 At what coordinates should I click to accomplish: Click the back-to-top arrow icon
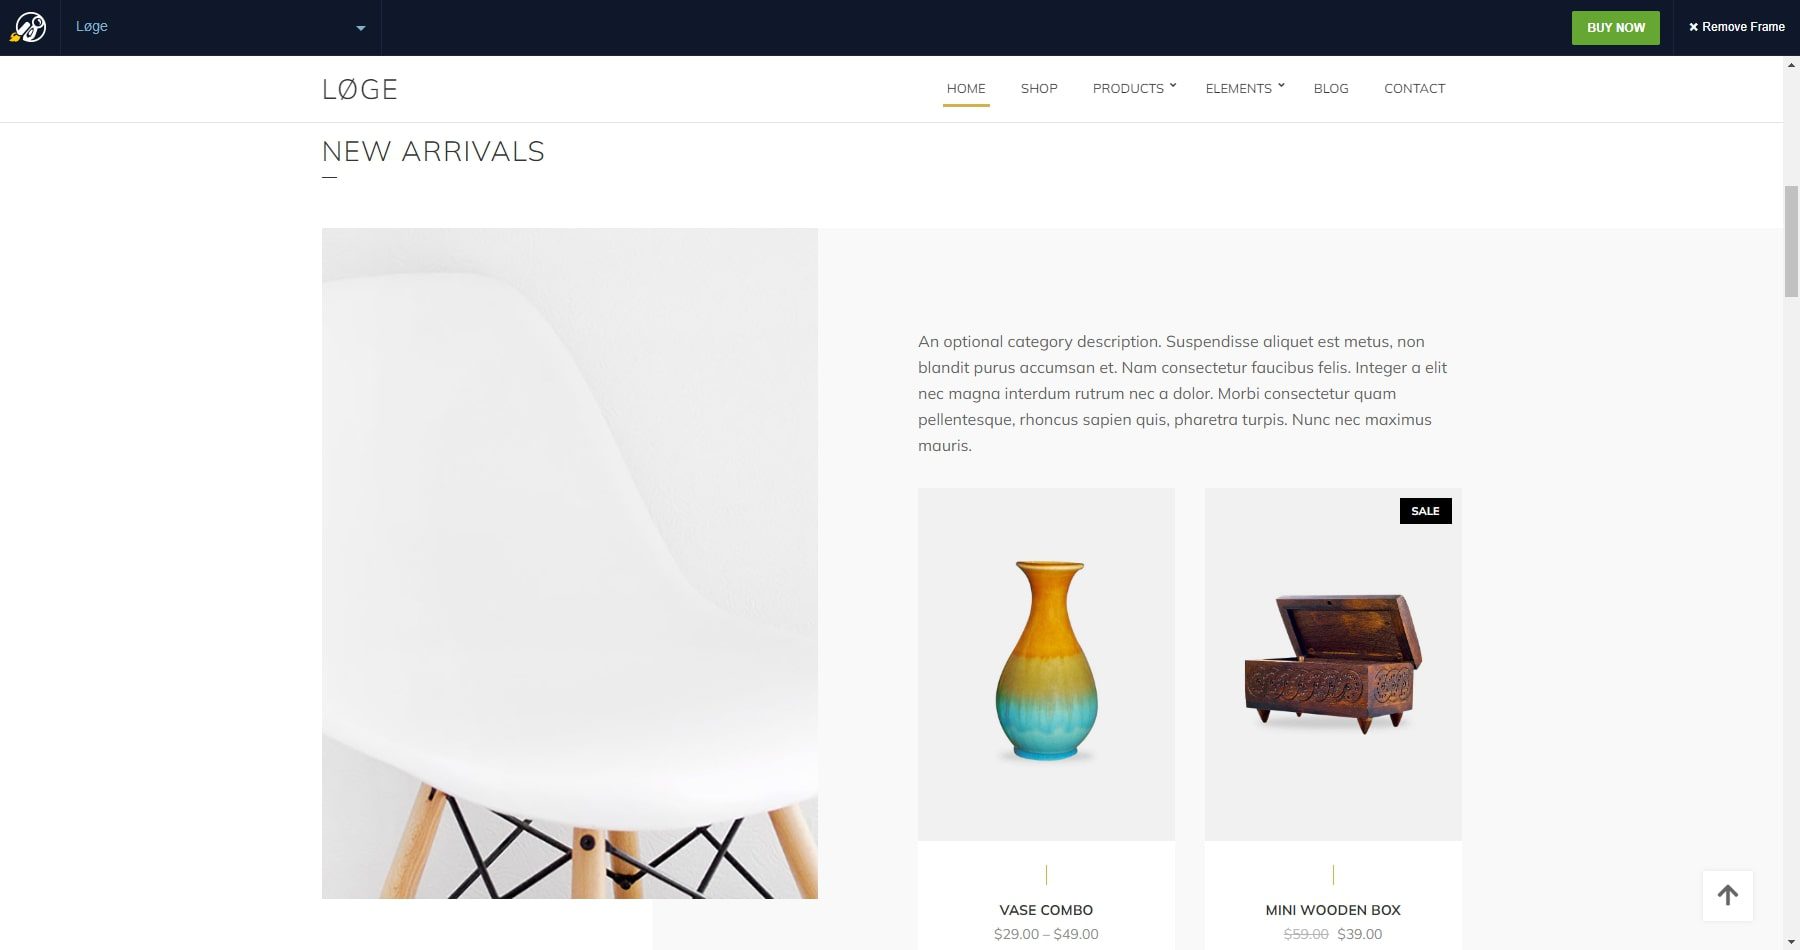(1728, 895)
